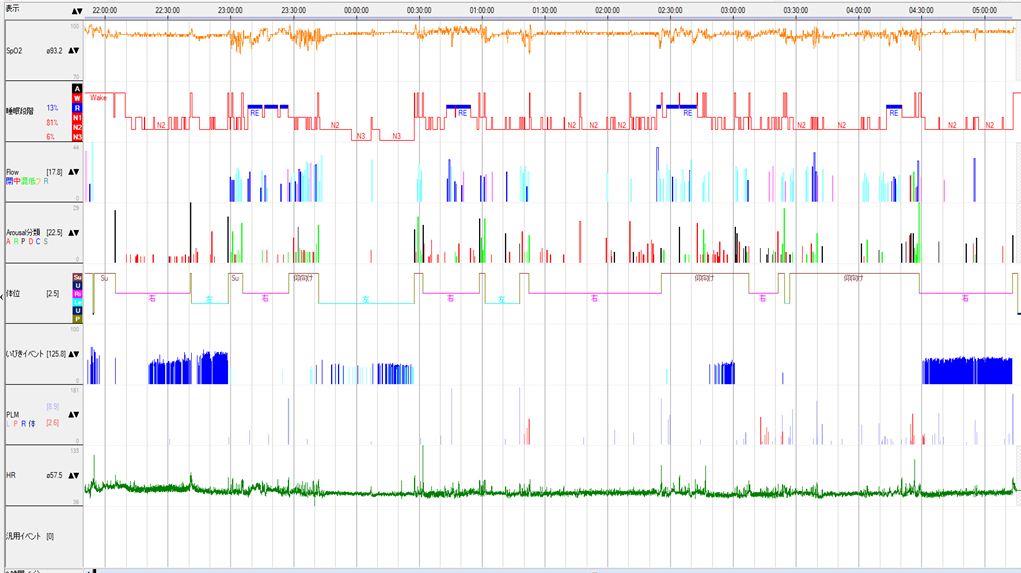Image resolution: width=1021 pixels, height=573 pixels.
Task: Click the いびきイベント channel down arrow
Action: coord(79,354)
